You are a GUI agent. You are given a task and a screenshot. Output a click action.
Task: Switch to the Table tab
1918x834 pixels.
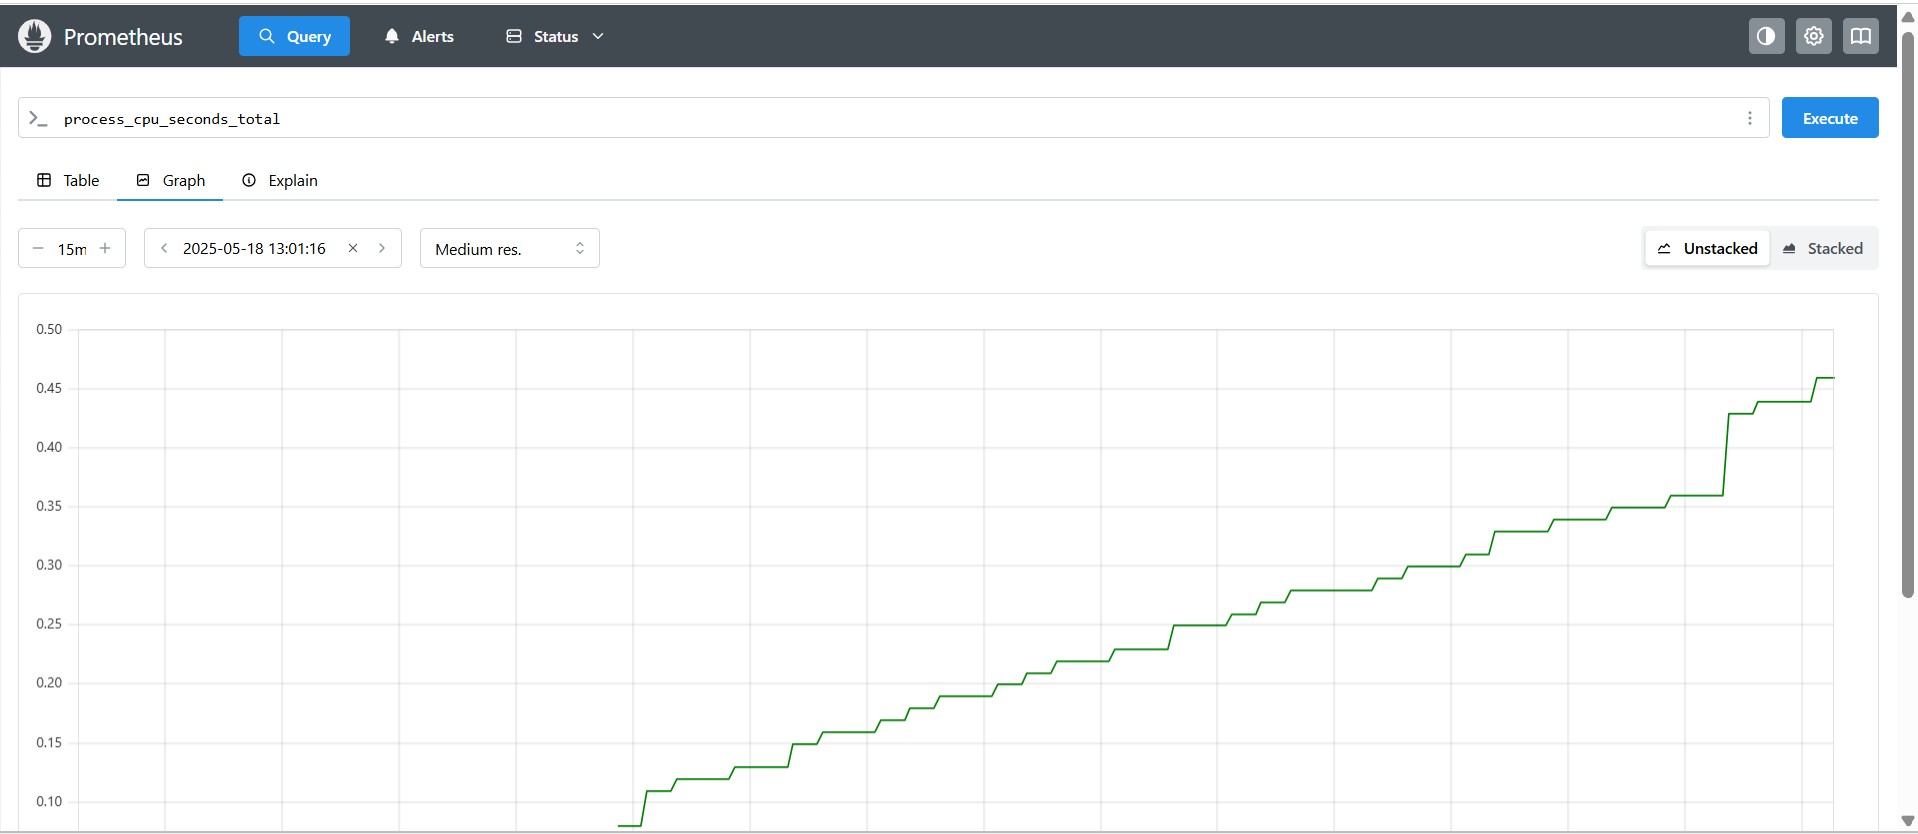point(68,180)
